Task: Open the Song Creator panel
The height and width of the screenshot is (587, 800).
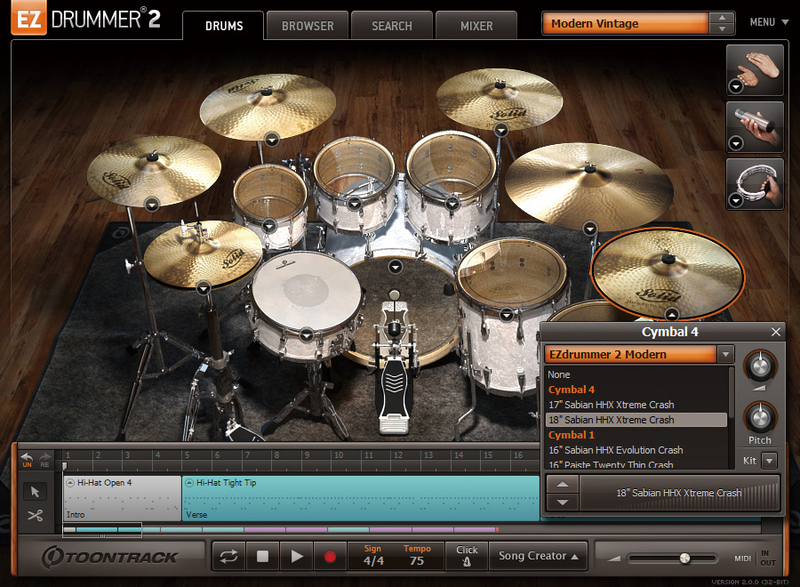Action: tap(538, 556)
